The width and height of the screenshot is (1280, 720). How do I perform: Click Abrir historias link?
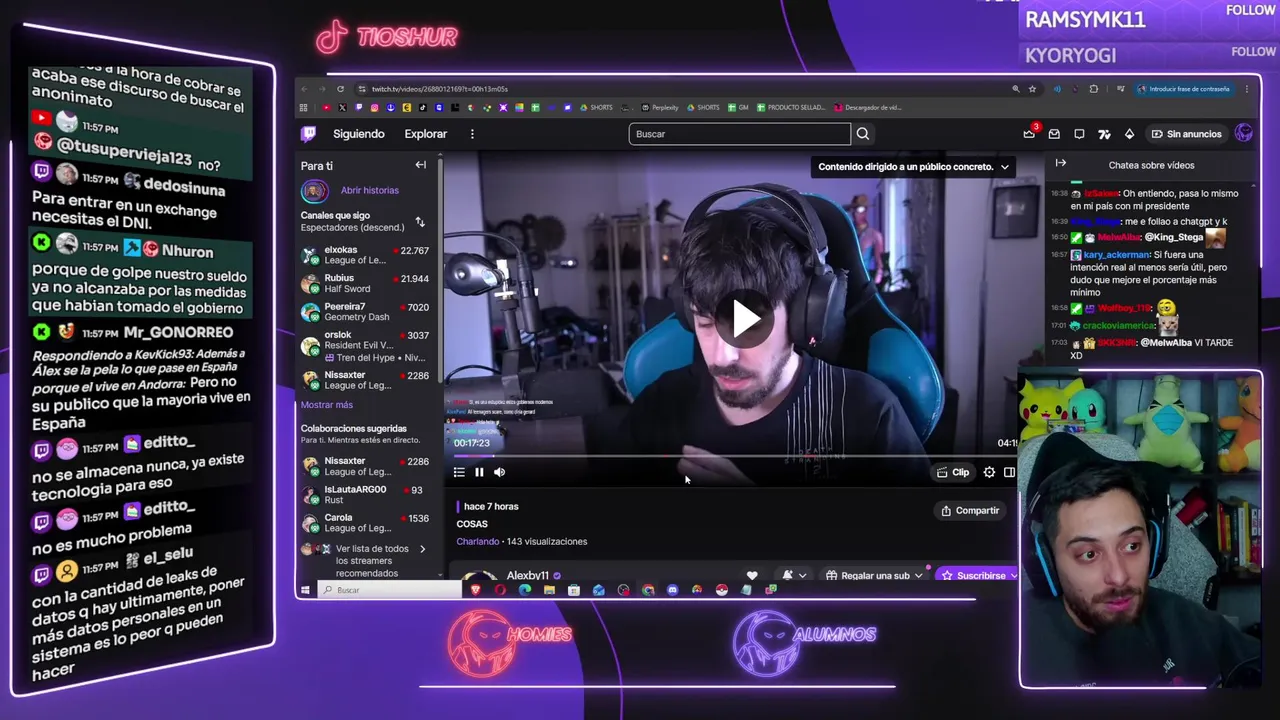click(x=370, y=190)
